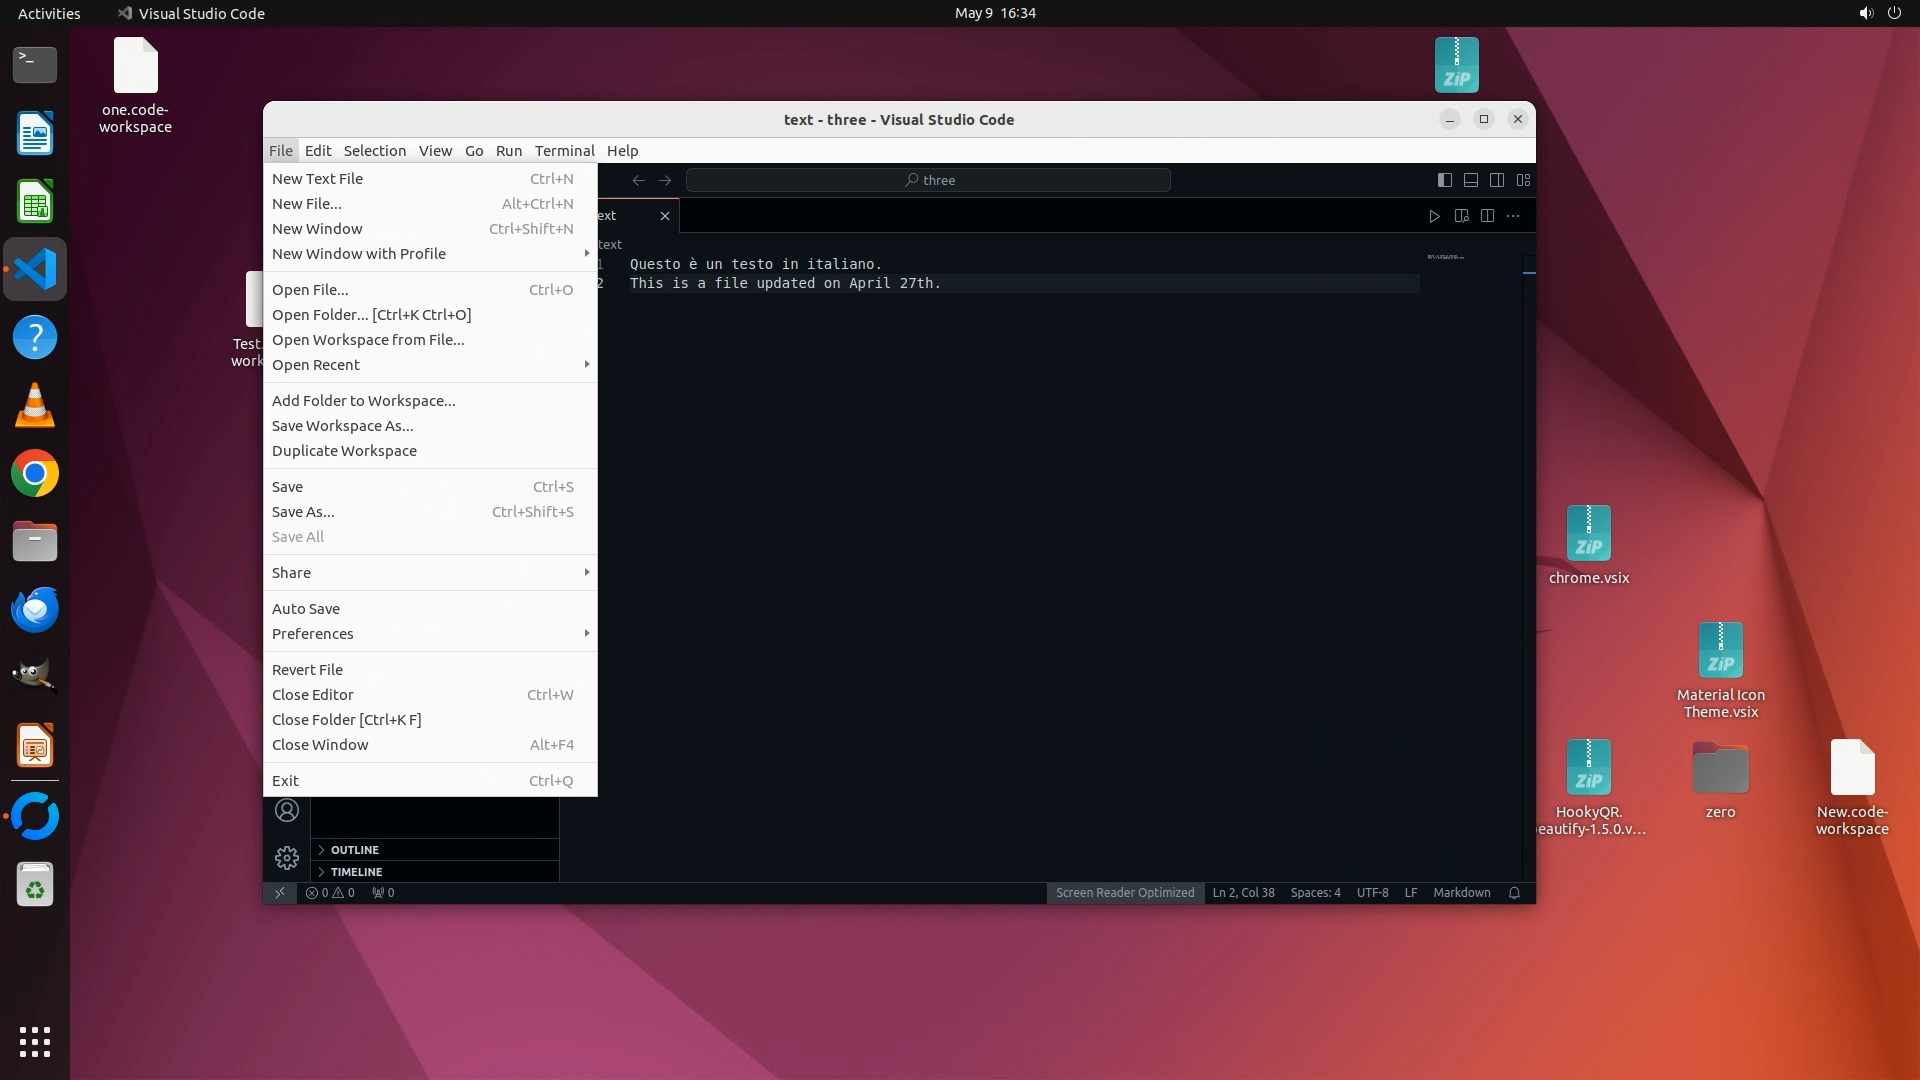The height and width of the screenshot is (1080, 1920).
Task: Expand the TIMELINE section
Action: 356,872
